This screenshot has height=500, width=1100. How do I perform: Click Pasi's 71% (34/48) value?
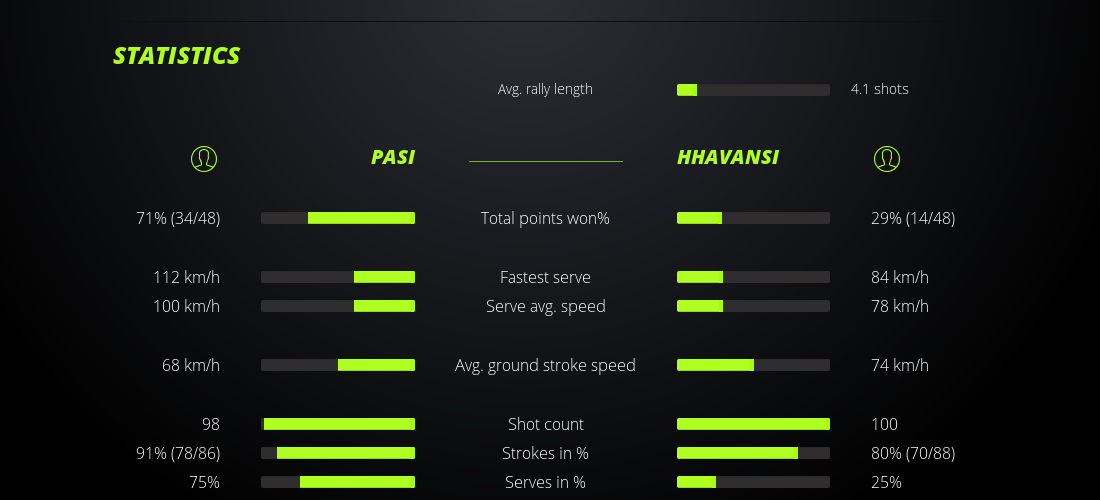178,218
